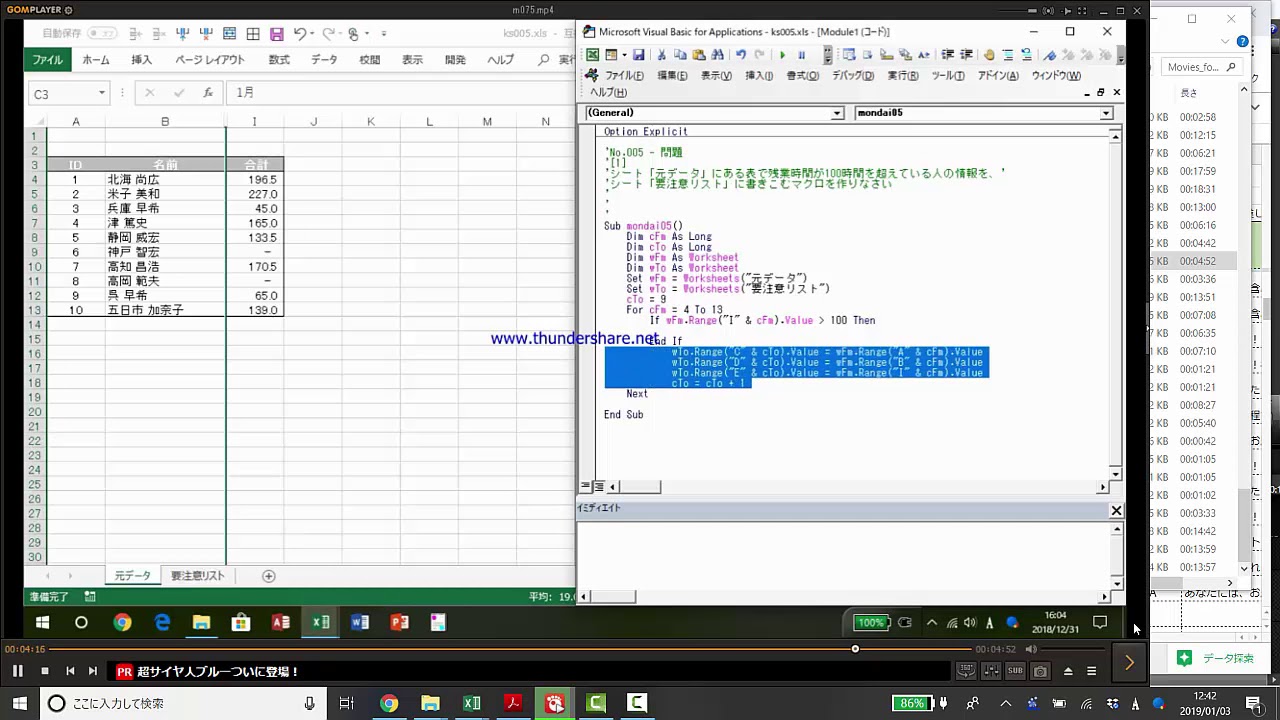The width and height of the screenshot is (1280, 720).
Task: Expand the Name Box dropdown next to C3
Action: tap(101, 93)
